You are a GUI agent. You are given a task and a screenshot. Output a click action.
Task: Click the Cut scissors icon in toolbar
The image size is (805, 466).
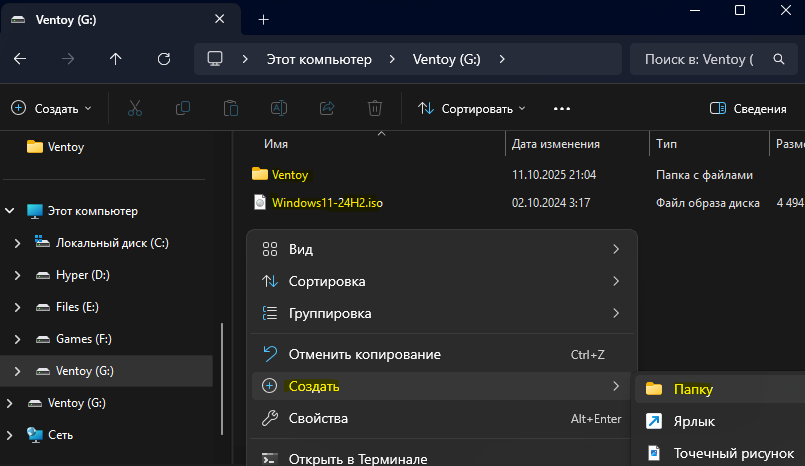[134, 108]
